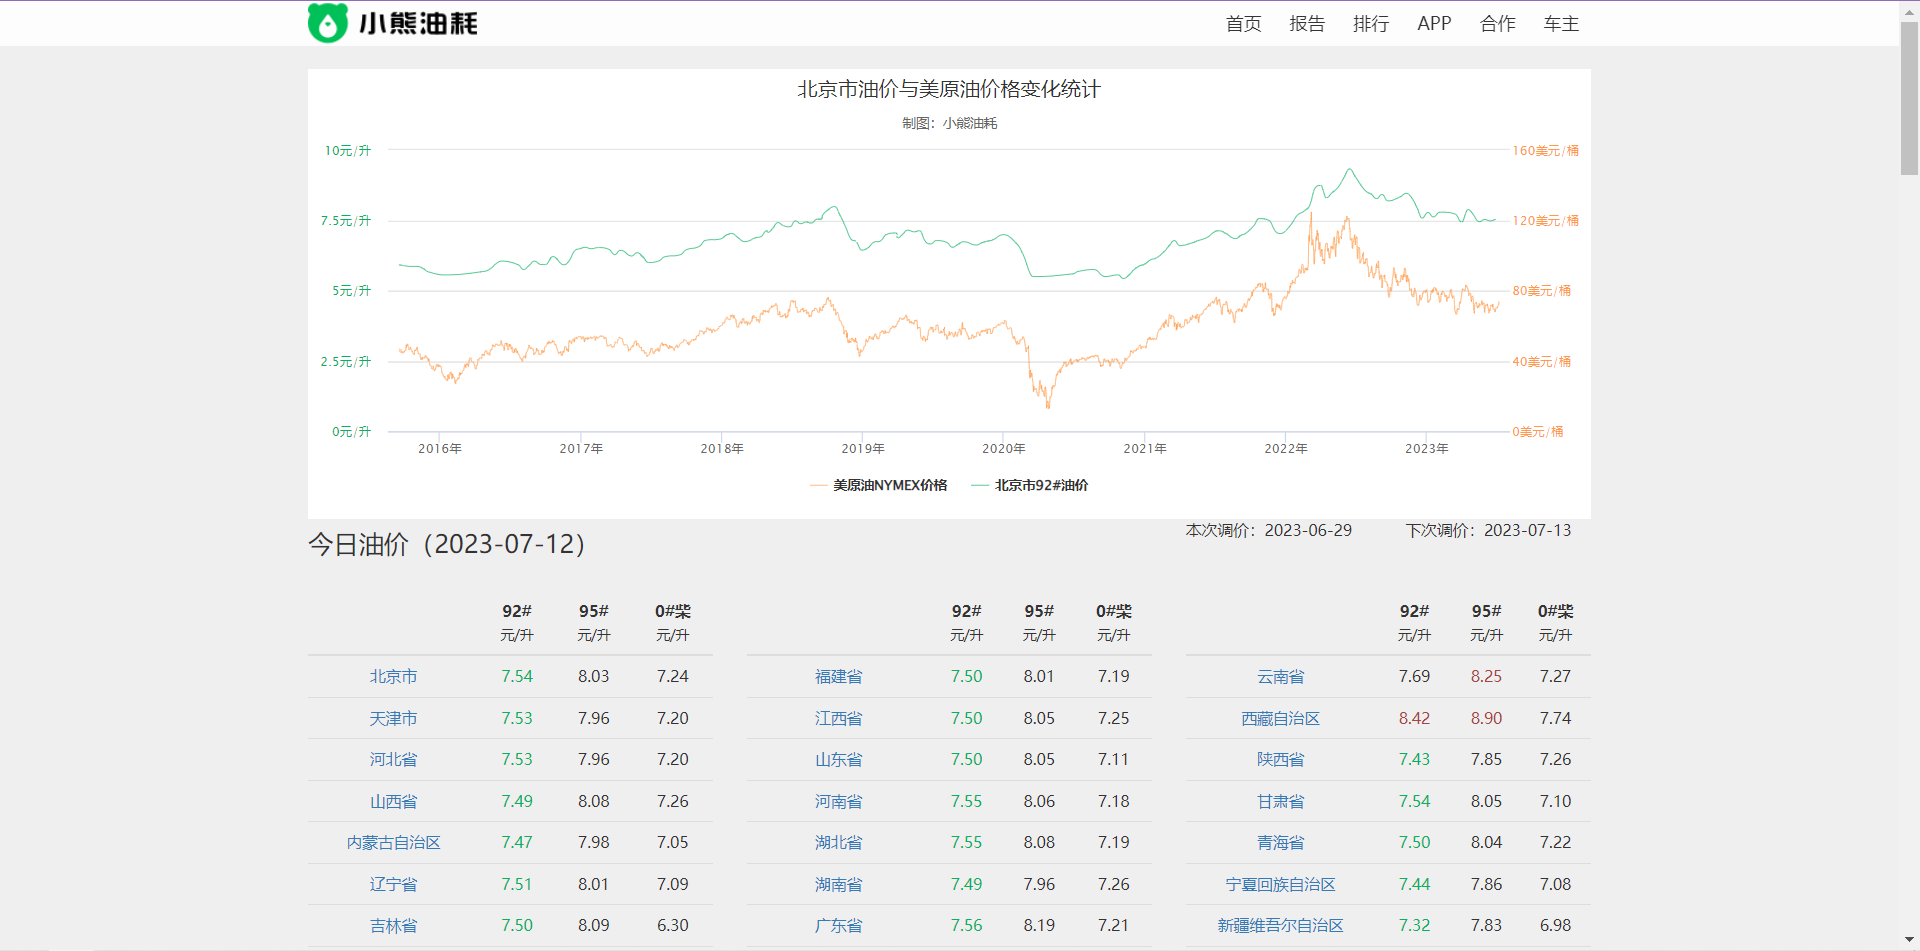Screen dimensions: 1920x951
Task: Click 山西省 95# price 8.08
Action: pyautogui.click(x=593, y=801)
